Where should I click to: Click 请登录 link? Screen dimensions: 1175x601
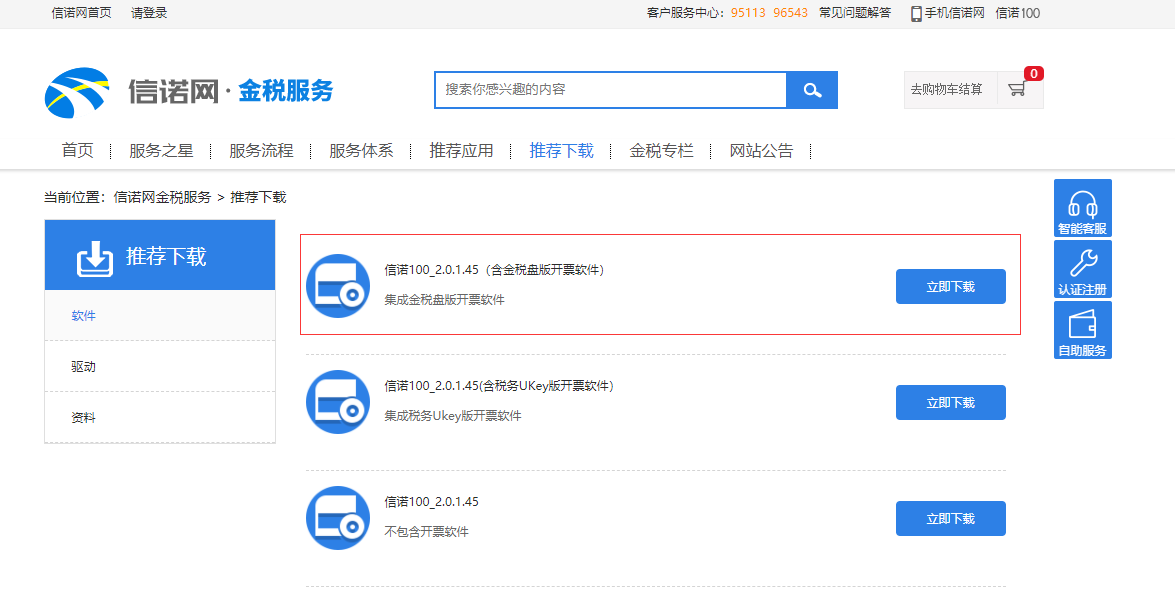149,13
